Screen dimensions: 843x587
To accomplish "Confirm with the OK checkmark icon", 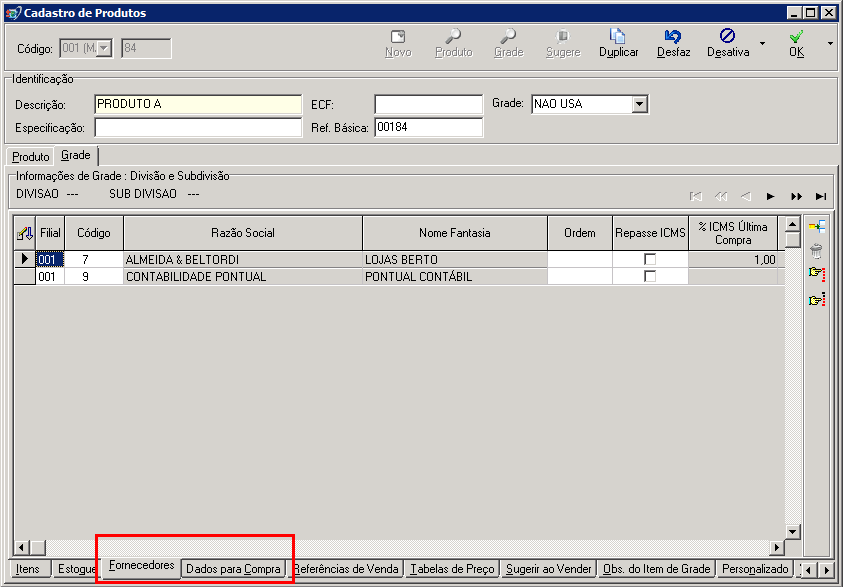I will tap(796, 37).
